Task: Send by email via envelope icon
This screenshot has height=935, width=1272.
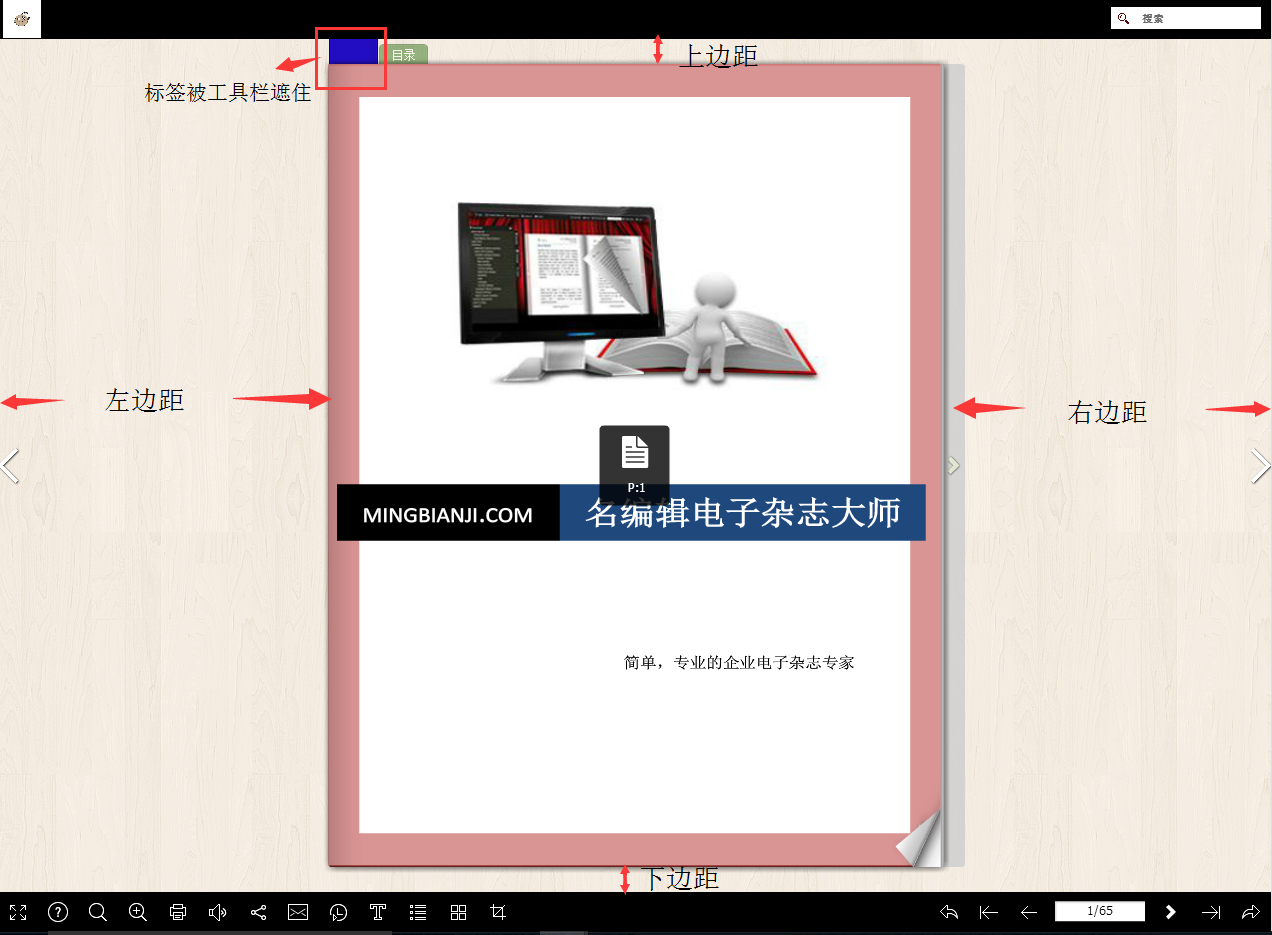Action: [298, 912]
